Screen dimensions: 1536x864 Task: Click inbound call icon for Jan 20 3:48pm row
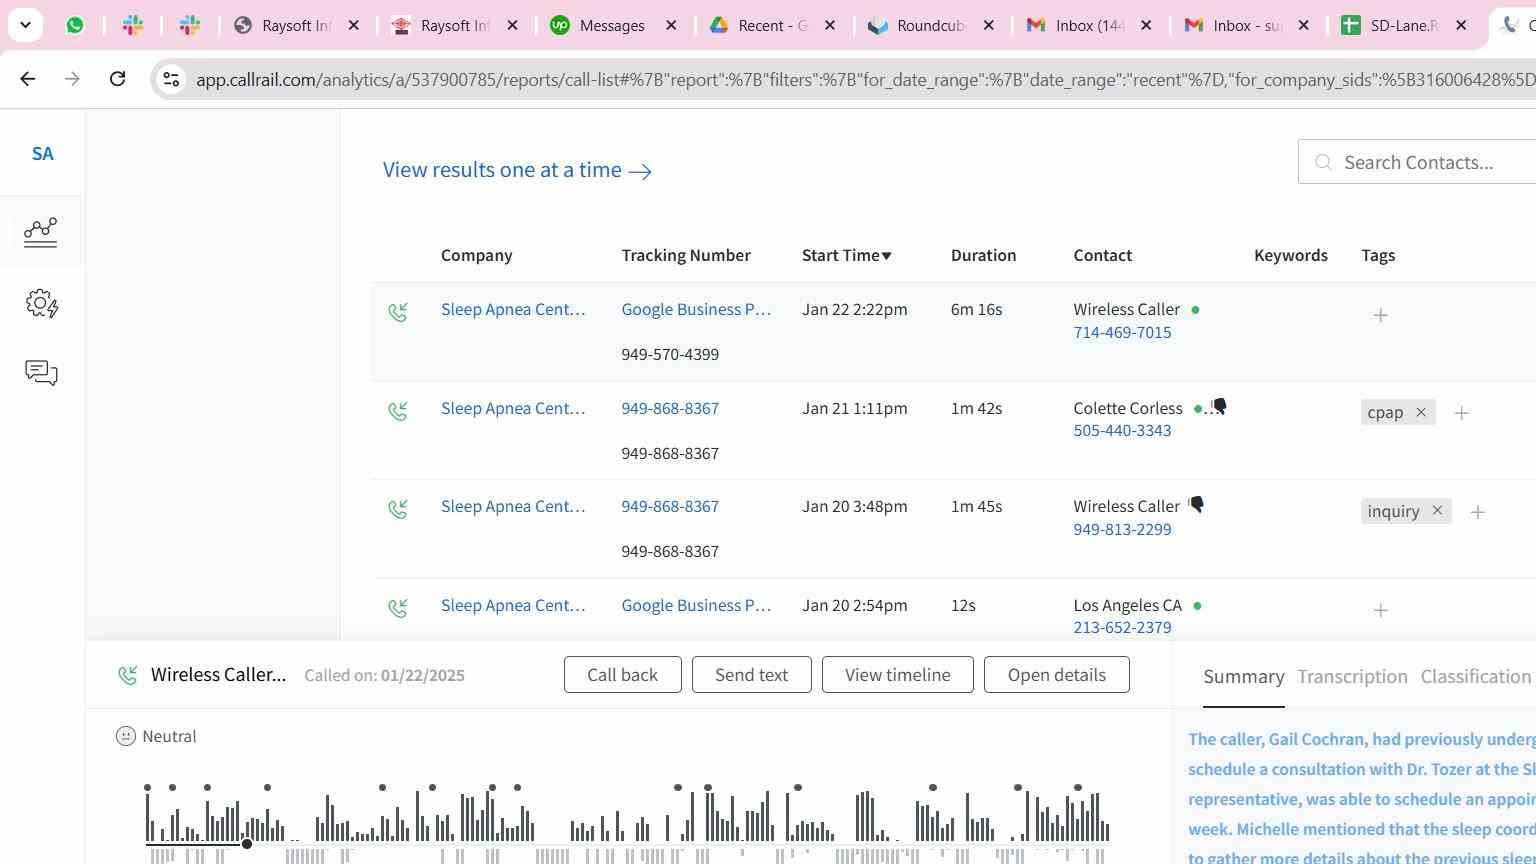coord(398,509)
